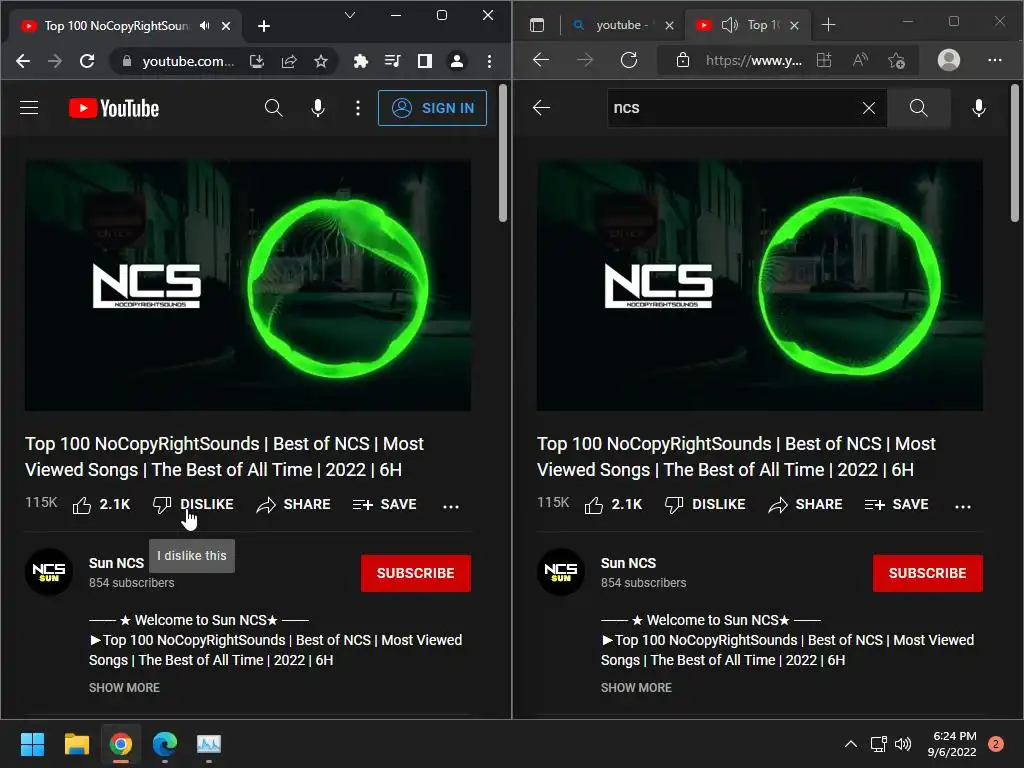Expand SHOW MORE description in Edge window
1024x768 pixels.
click(636, 687)
